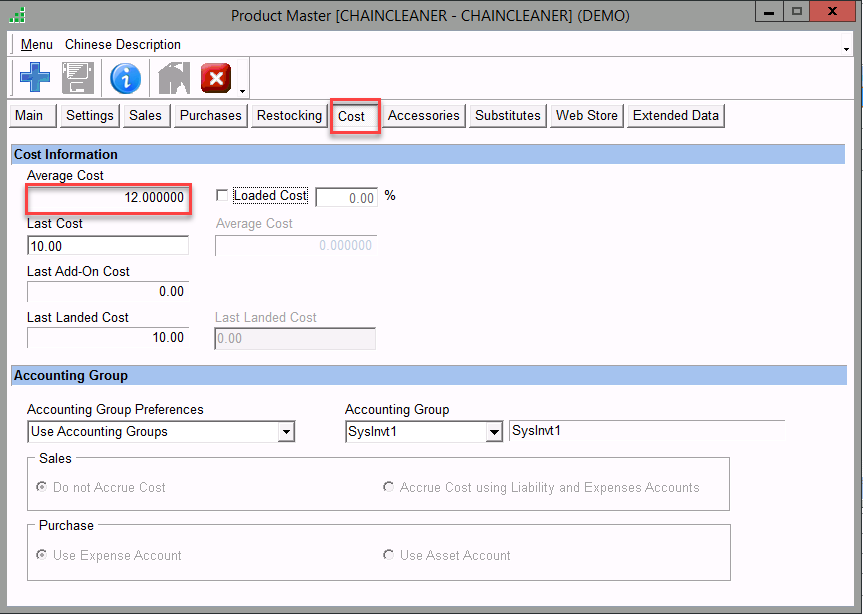Switch to the Extended Data tab

click(x=675, y=116)
